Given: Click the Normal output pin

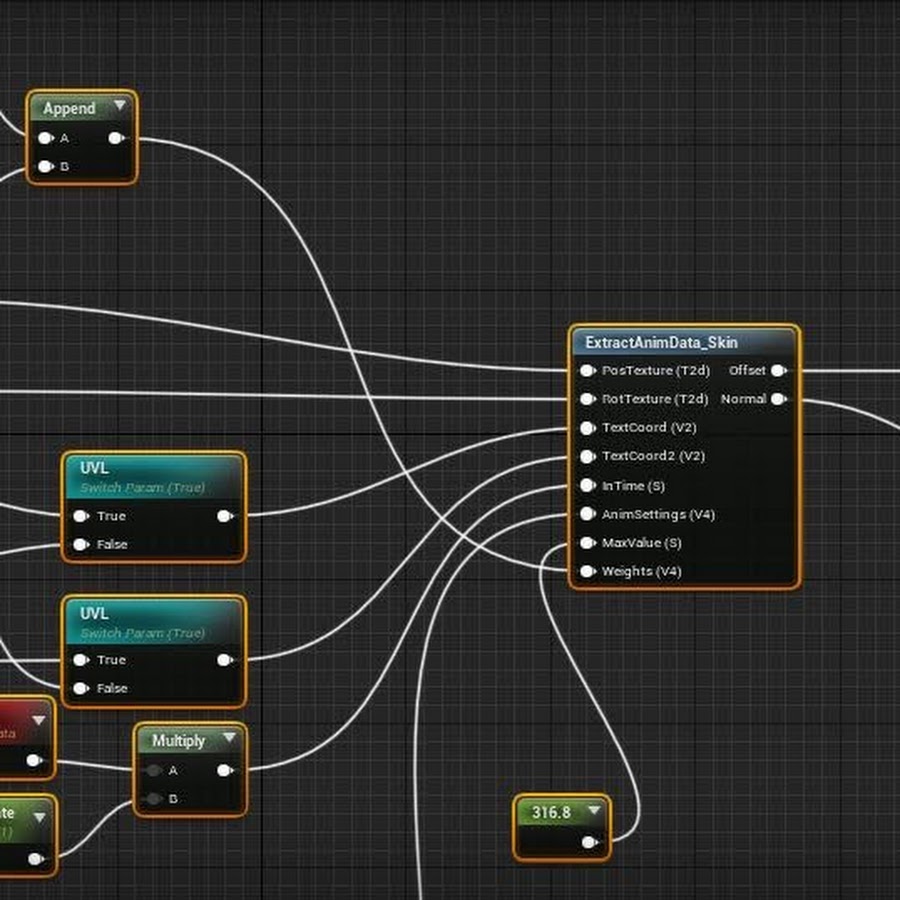Looking at the screenshot, I should pos(778,399).
